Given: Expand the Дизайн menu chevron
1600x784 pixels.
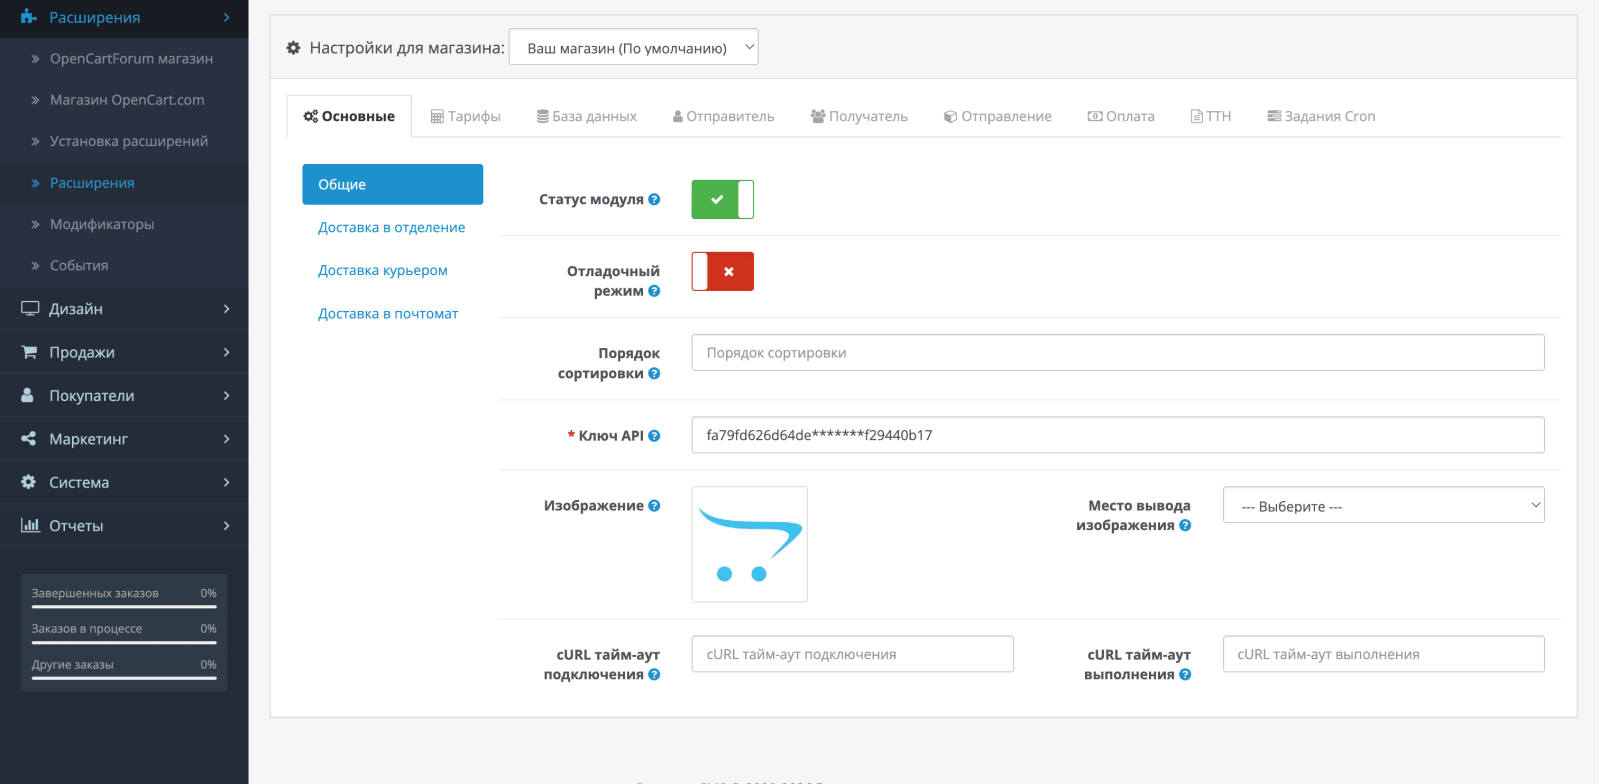Looking at the screenshot, I should [227, 309].
